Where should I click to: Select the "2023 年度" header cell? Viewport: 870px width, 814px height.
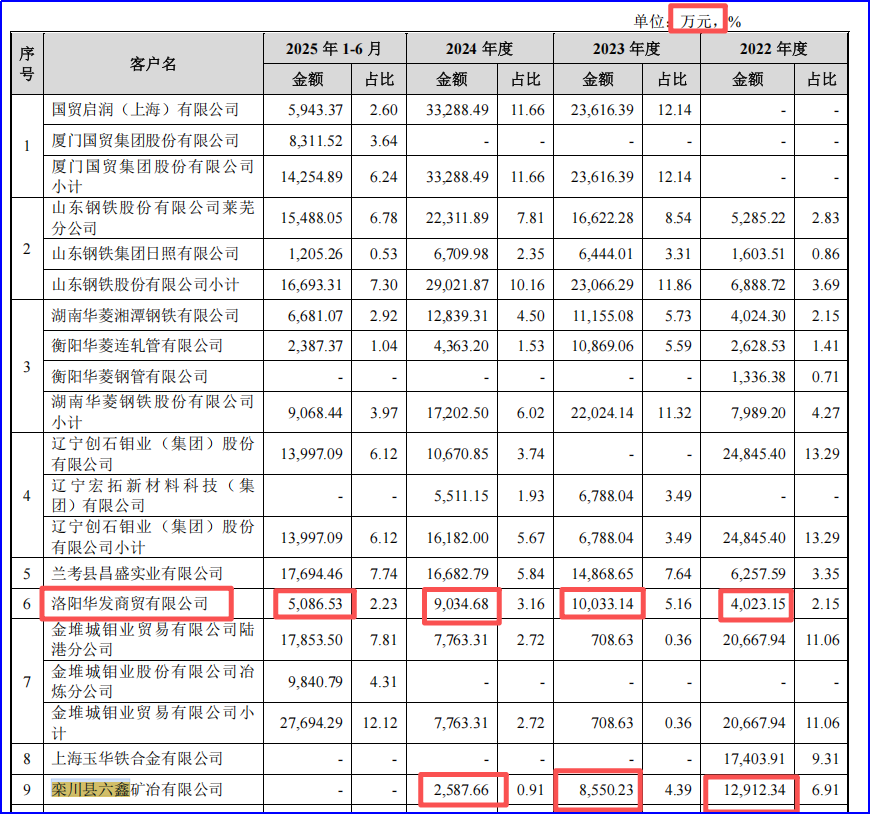[626, 49]
